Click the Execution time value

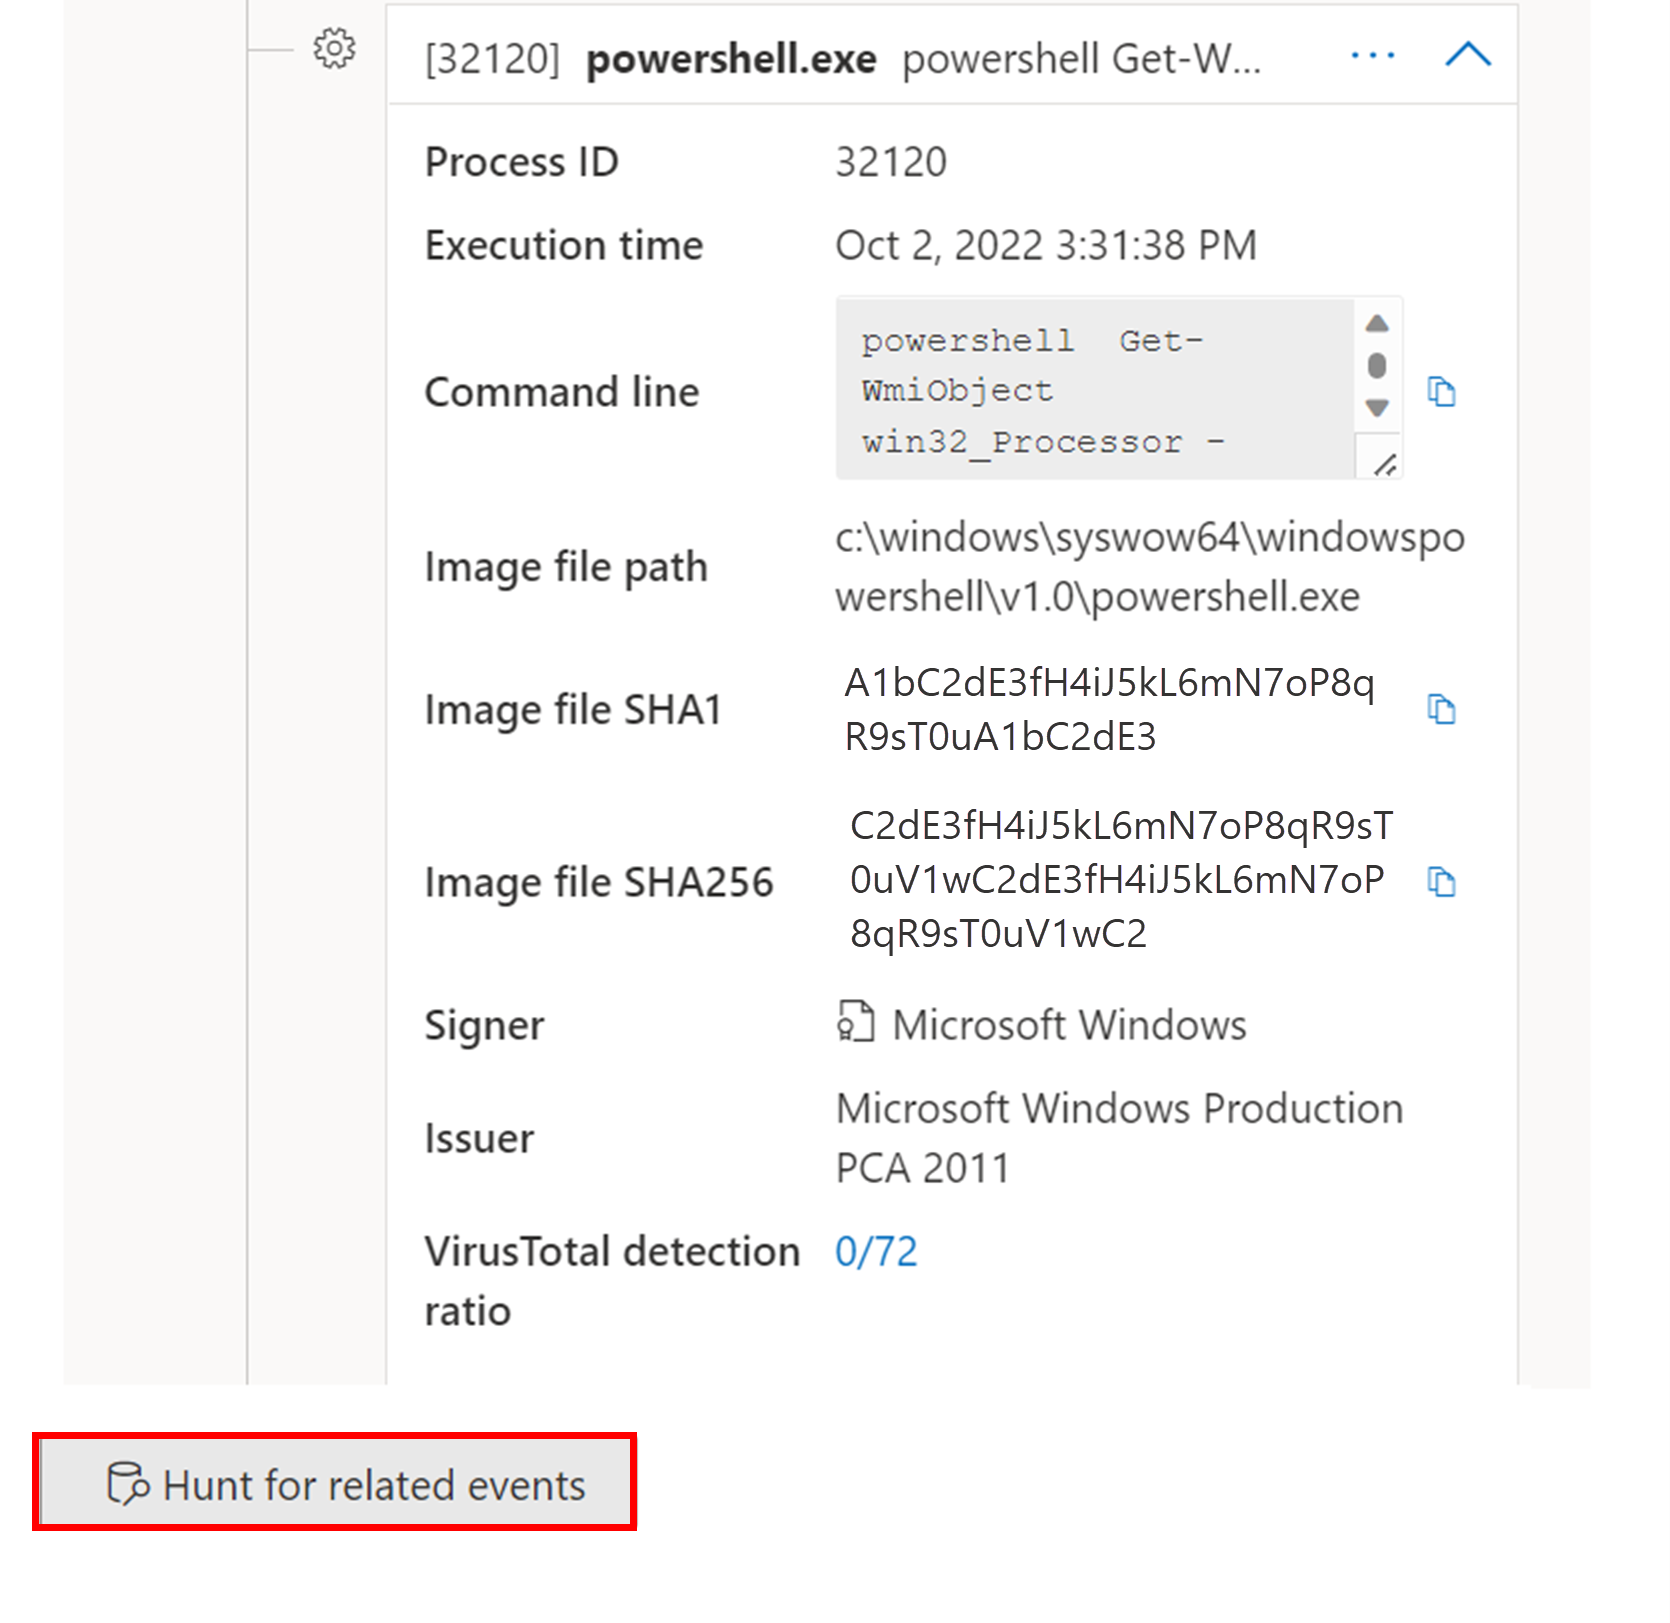tap(1046, 245)
